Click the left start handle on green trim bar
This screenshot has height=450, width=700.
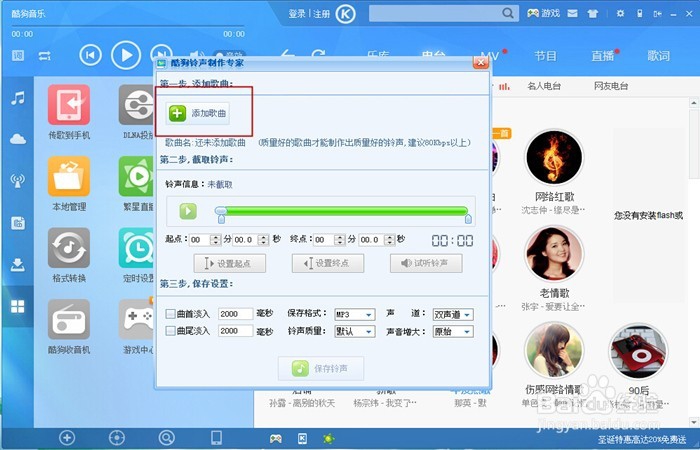click(221, 219)
